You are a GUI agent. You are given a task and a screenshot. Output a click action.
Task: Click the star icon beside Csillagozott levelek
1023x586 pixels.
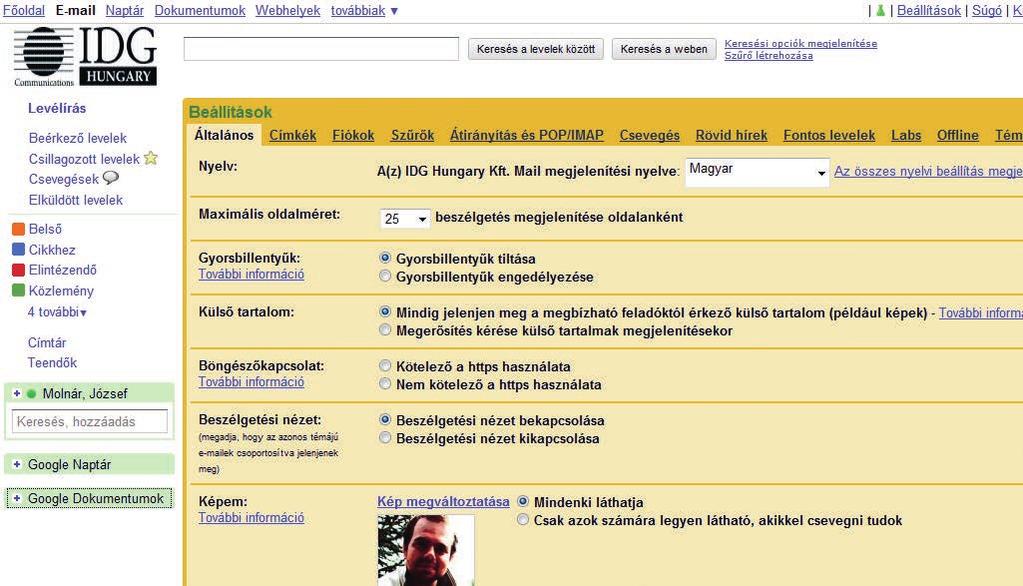click(151, 158)
